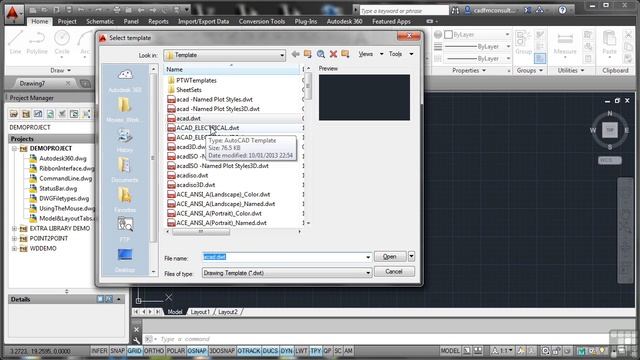Open the PTWTemplates folder
Screen dimensions: 640x360
pos(196,80)
